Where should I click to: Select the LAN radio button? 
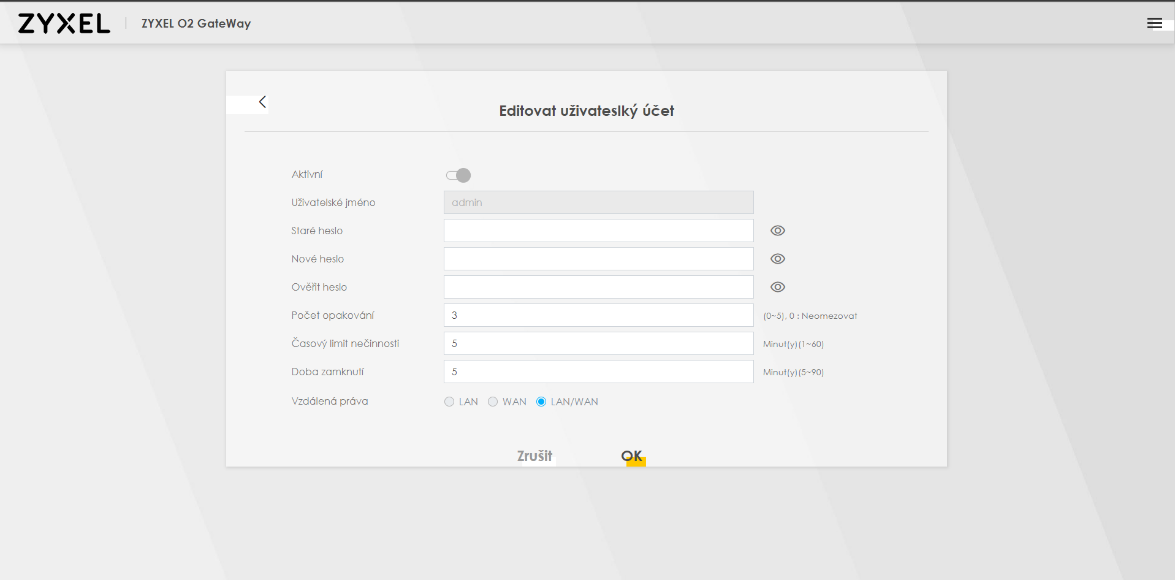click(449, 402)
